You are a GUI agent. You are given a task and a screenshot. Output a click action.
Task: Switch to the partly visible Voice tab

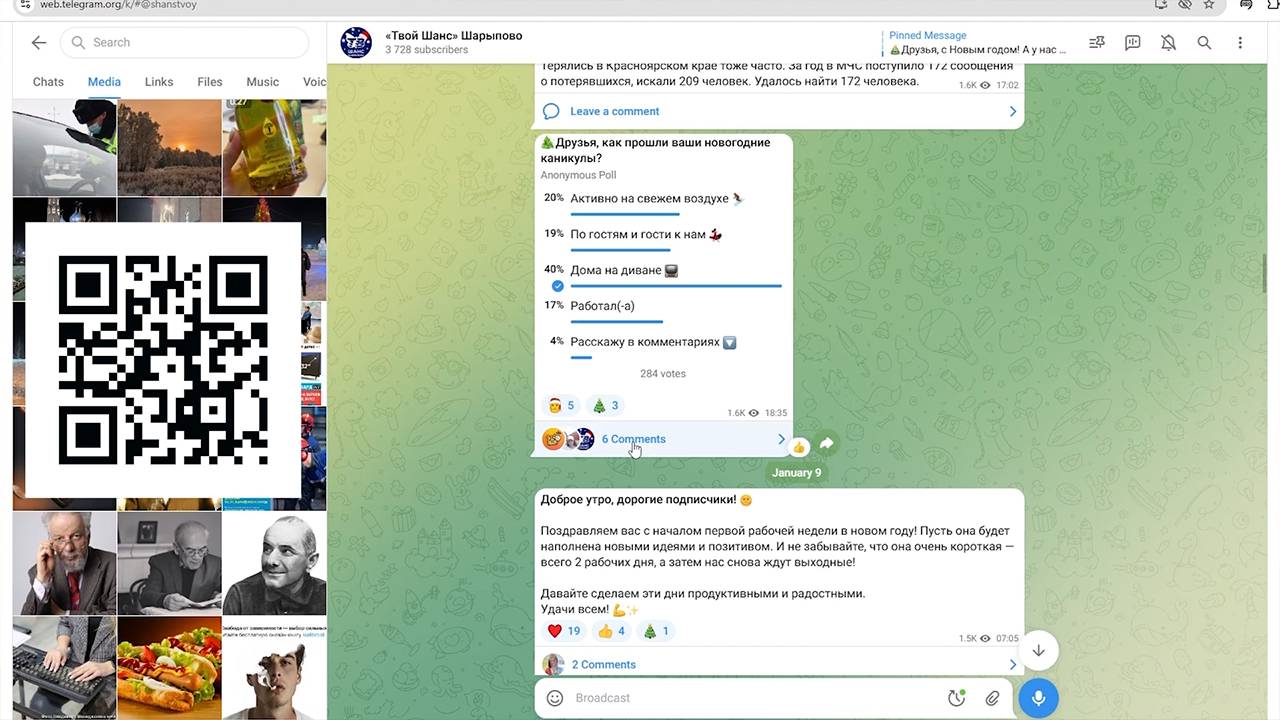314,82
